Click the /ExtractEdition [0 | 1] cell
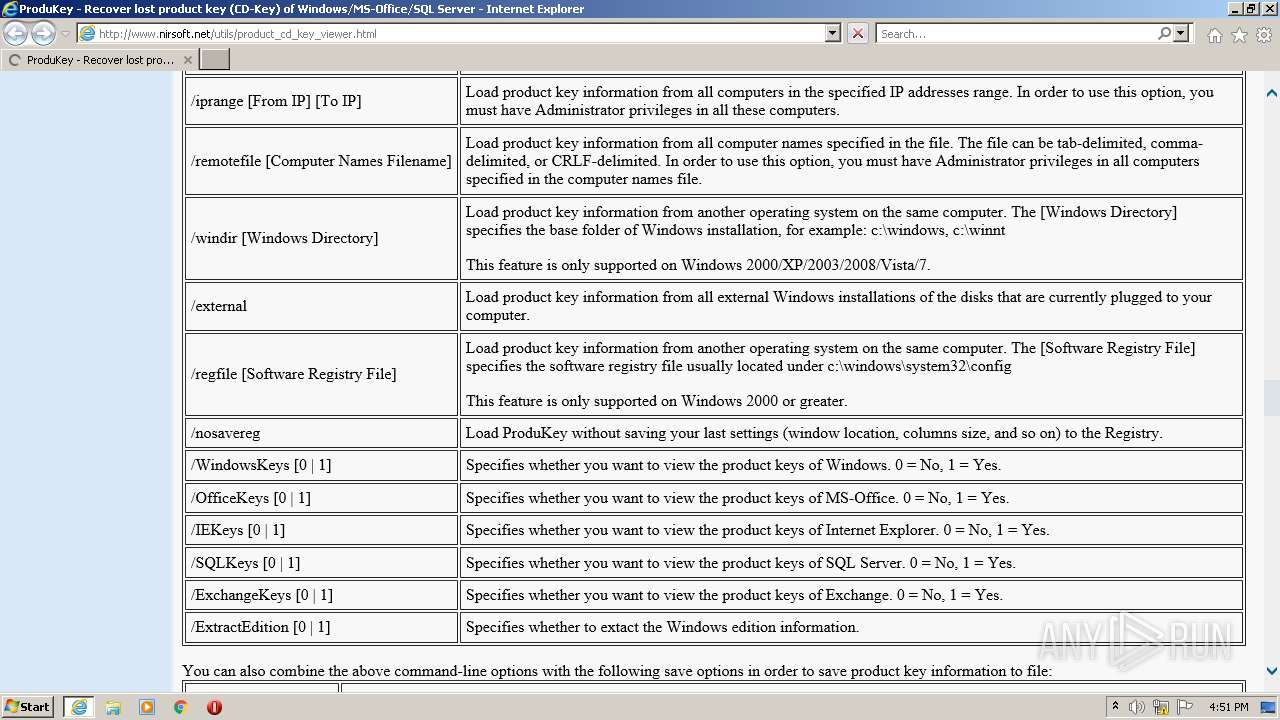The height and width of the screenshot is (720, 1280). pyautogui.click(x=321, y=627)
